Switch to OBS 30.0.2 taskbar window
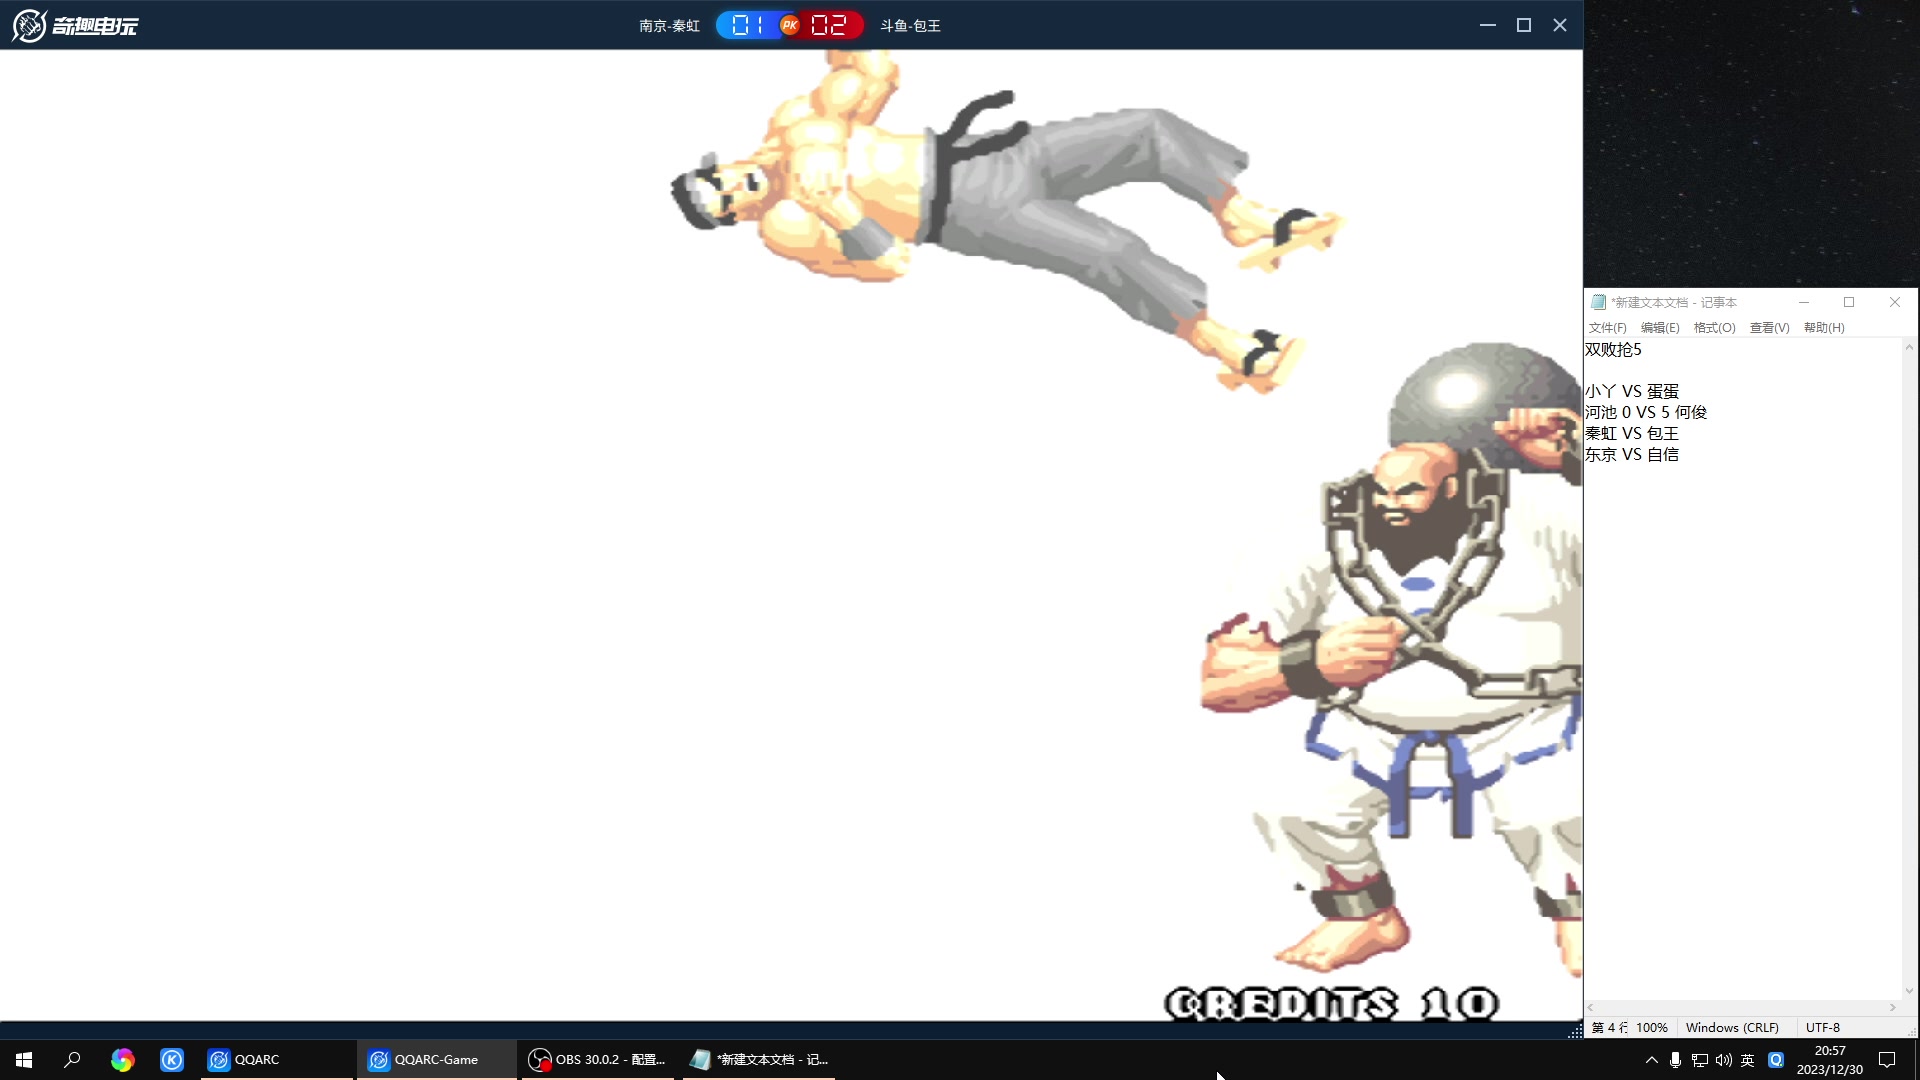The width and height of the screenshot is (1920, 1080). click(600, 1060)
